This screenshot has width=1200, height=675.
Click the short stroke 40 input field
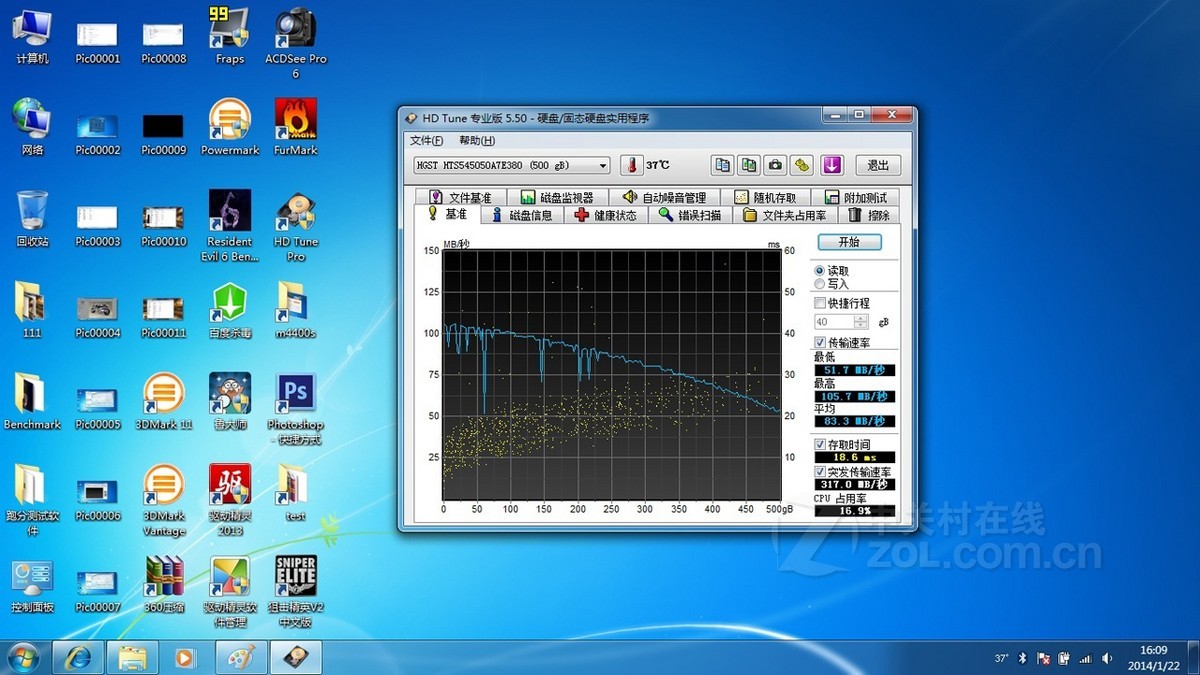tap(834, 322)
